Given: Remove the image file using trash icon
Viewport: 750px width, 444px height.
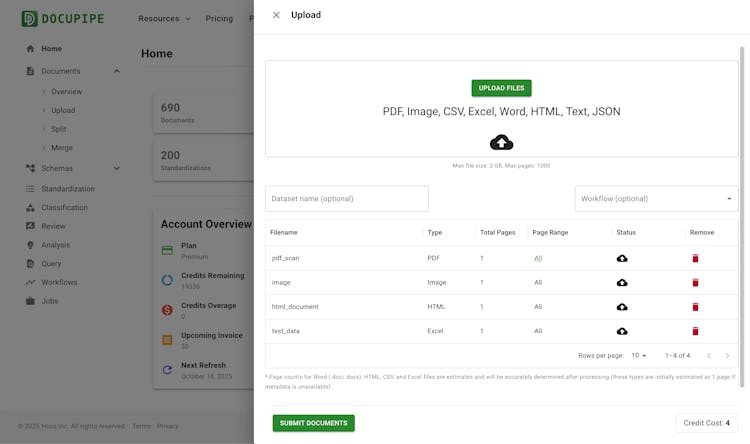Looking at the screenshot, I should [x=695, y=282].
